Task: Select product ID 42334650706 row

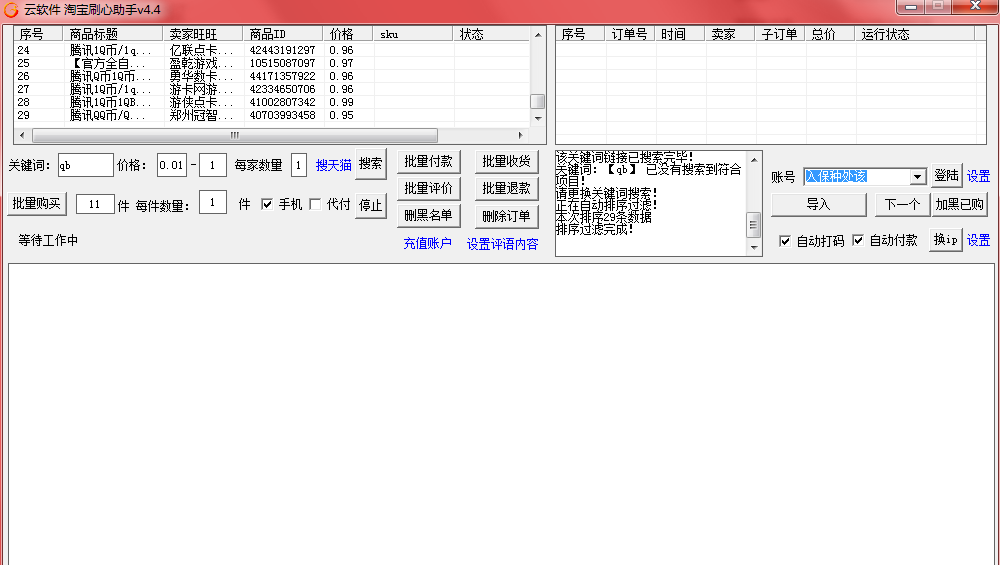Action: tap(271, 89)
